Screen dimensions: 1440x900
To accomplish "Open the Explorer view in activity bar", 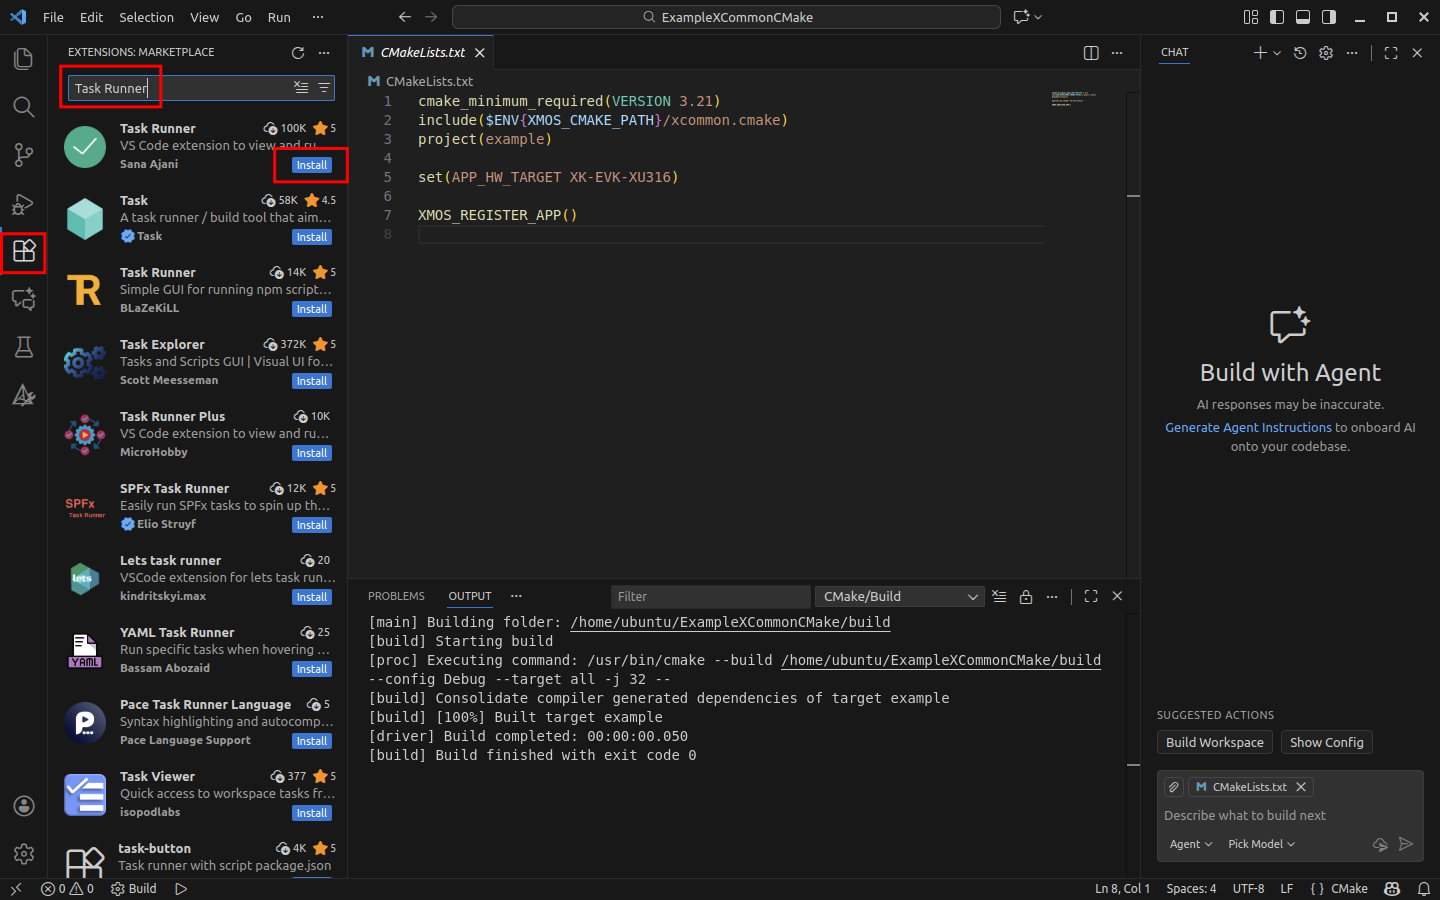I will pos(24,58).
